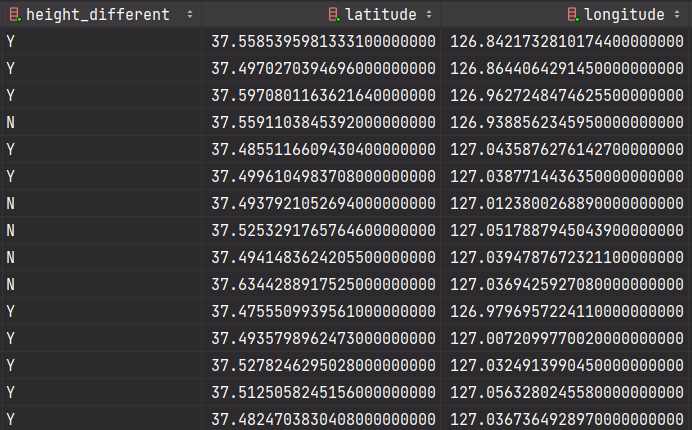Viewport: 692px width, 430px height.
Task: Select latitude cell 37.512505824515600000000
Action: [321, 392]
